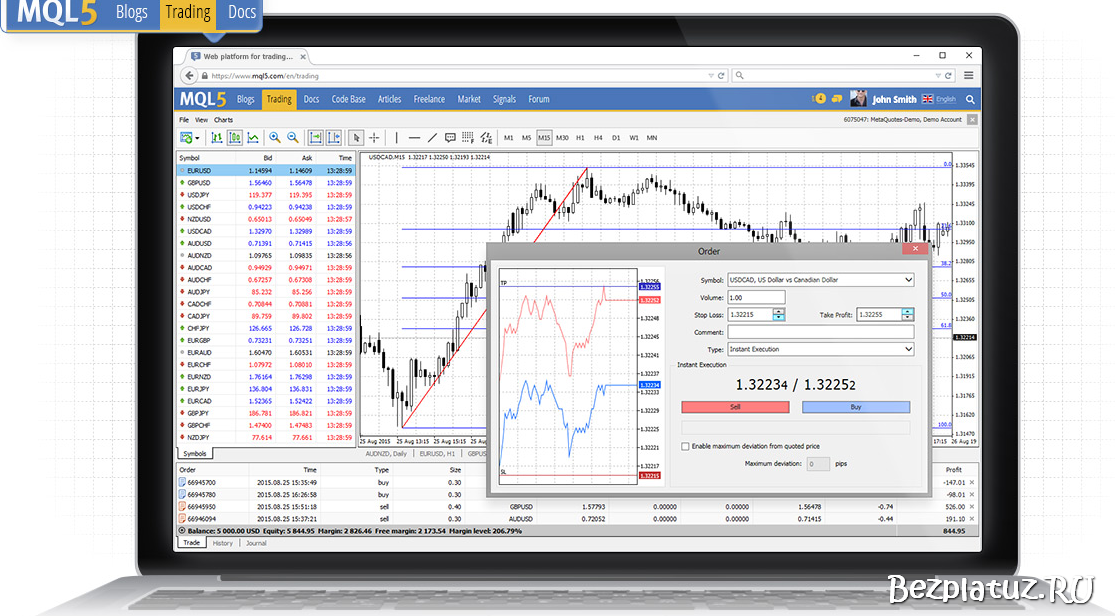Image resolution: width=1115 pixels, height=616 pixels.
Task: Click the red Sell button
Action: [735, 407]
